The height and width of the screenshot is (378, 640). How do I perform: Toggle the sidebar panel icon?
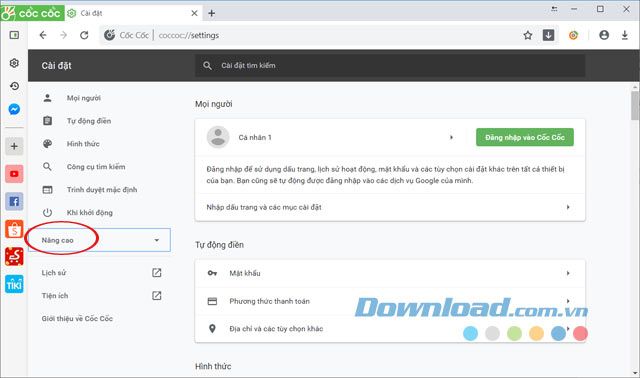pos(14,35)
